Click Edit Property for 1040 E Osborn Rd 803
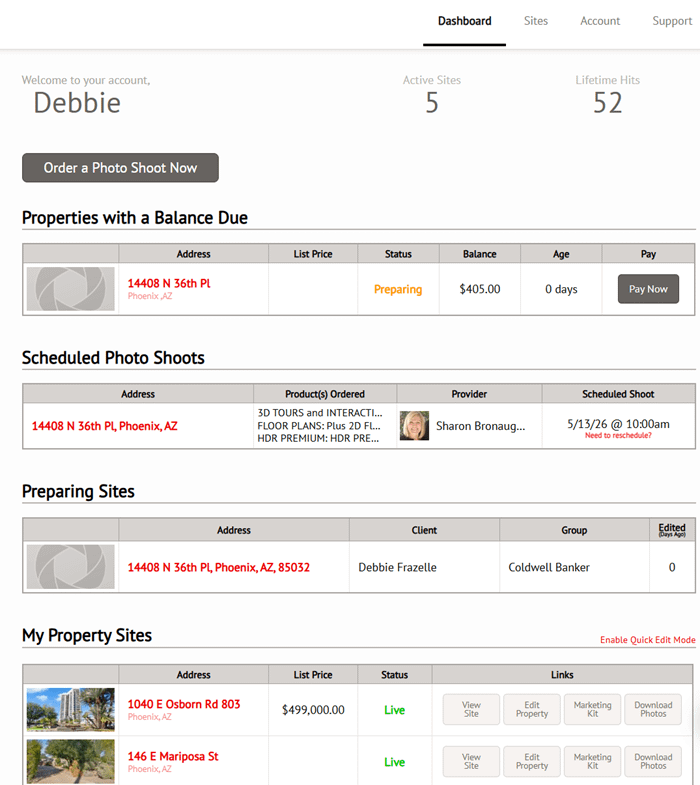Screen dimensions: 700x785 click(x=532, y=709)
